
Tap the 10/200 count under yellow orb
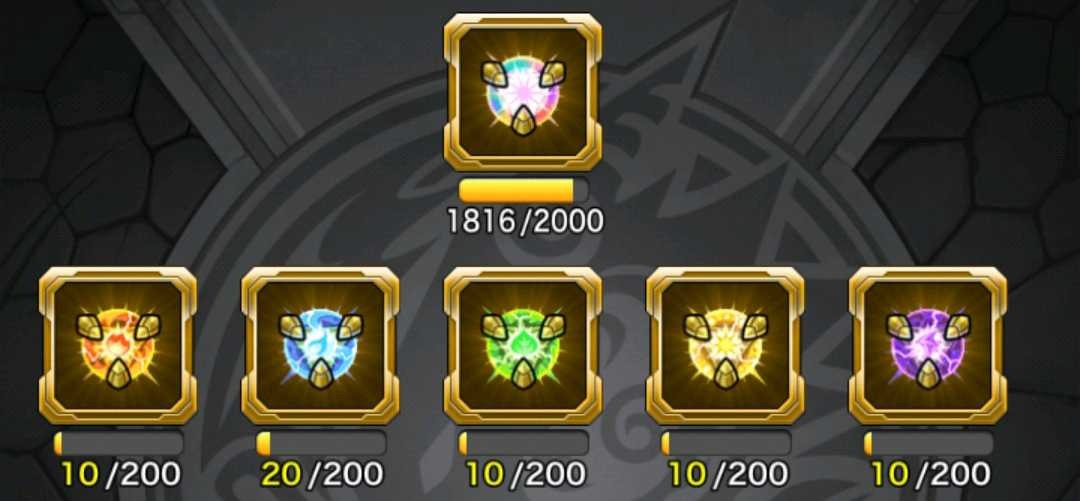click(728, 474)
